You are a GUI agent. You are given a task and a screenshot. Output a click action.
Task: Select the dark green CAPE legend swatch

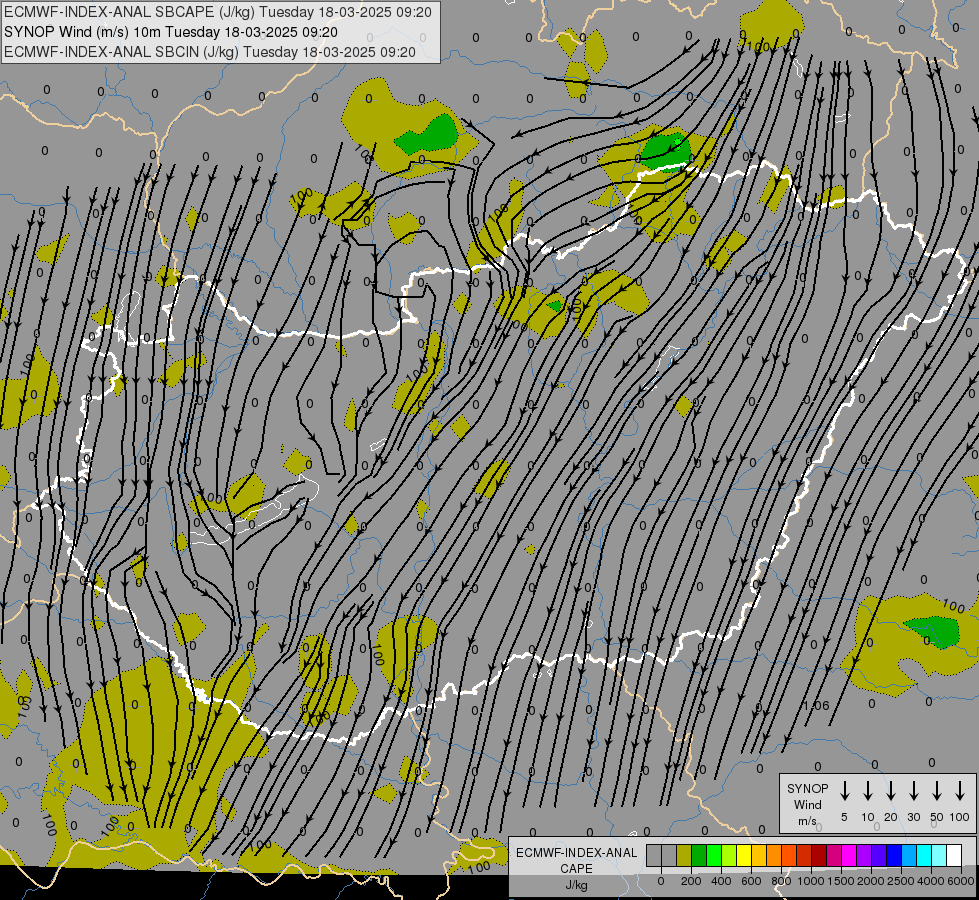(699, 855)
